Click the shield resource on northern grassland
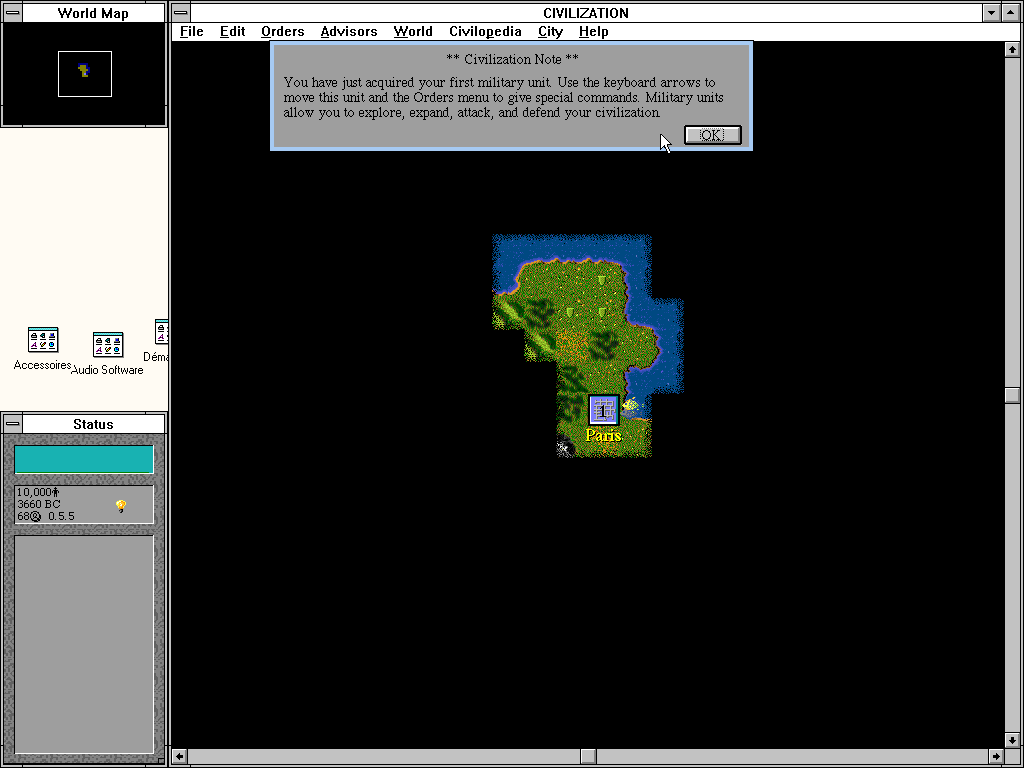 [601, 280]
